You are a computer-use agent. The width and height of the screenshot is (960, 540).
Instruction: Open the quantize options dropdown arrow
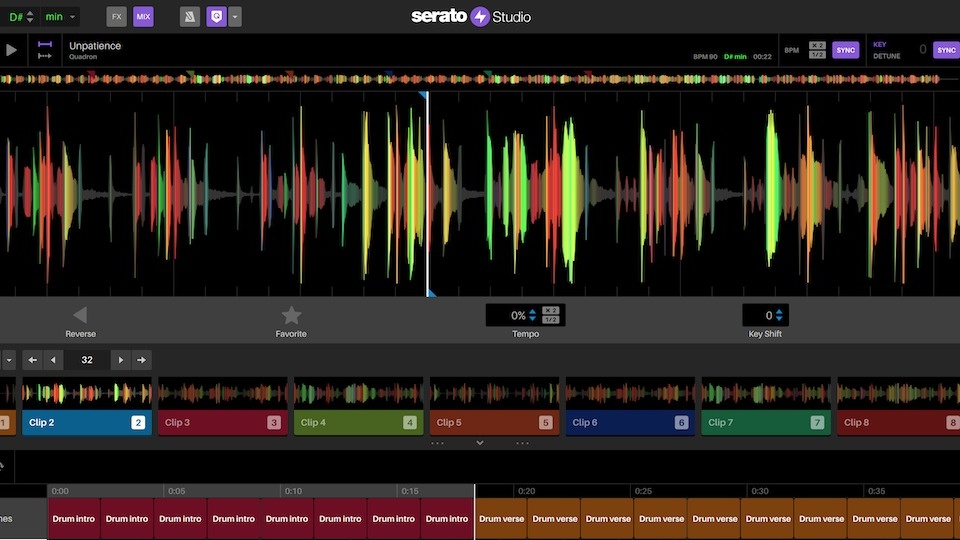coord(235,17)
